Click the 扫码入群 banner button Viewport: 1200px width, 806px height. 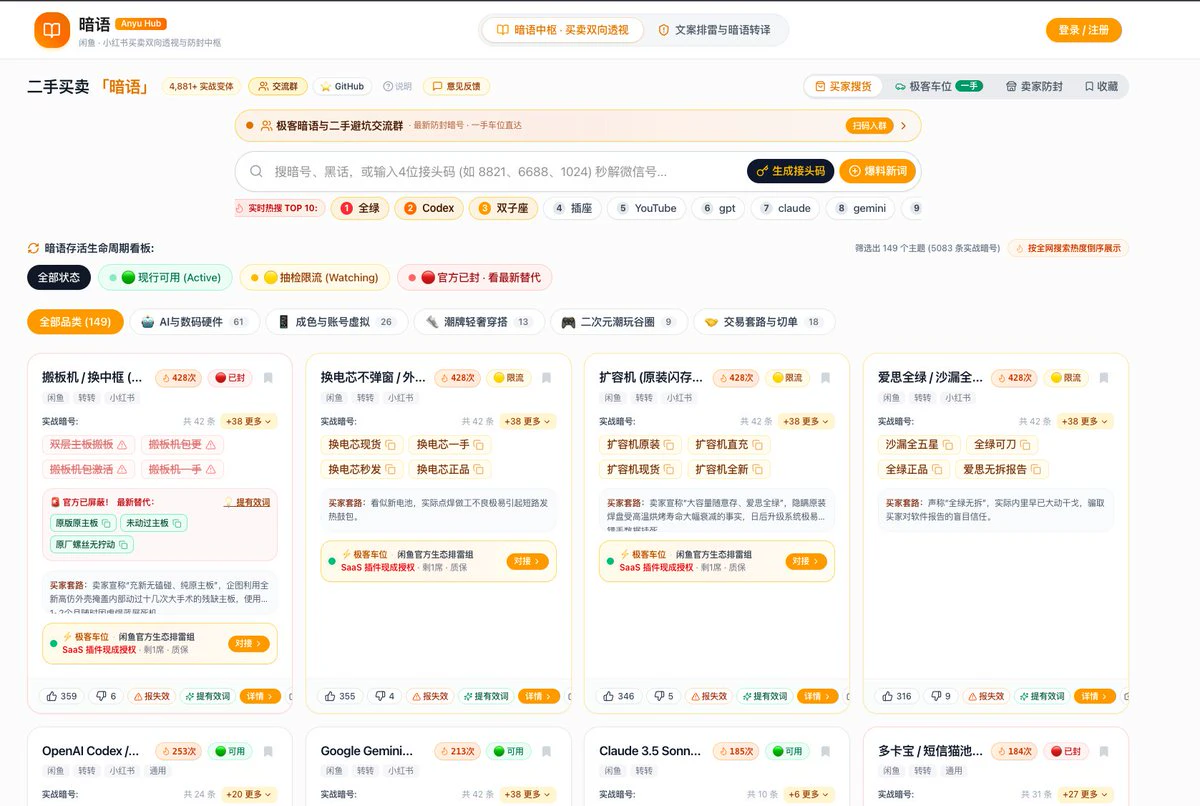pyautogui.click(x=868, y=126)
